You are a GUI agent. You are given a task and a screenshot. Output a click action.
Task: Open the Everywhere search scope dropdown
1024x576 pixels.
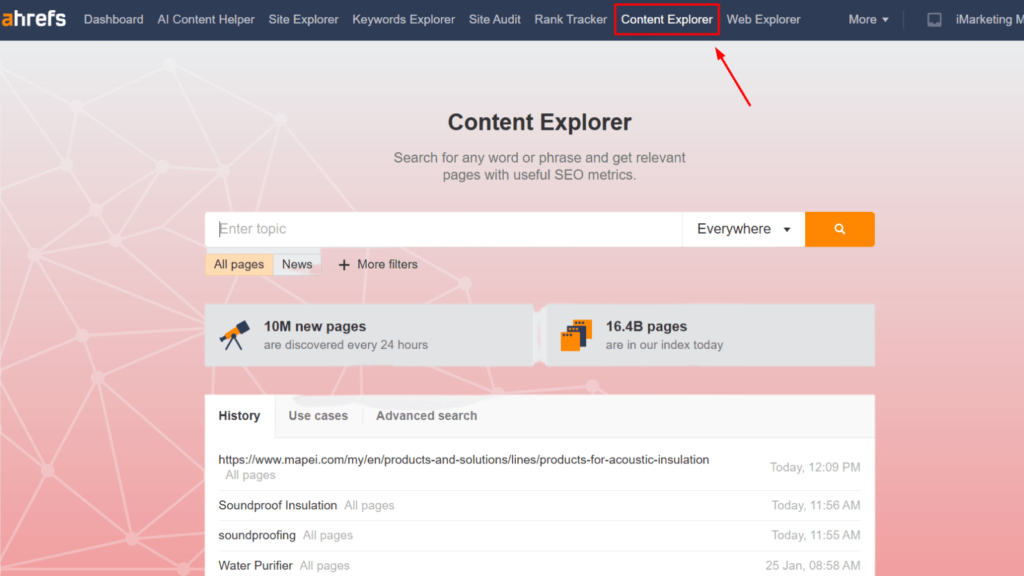click(x=744, y=229)
